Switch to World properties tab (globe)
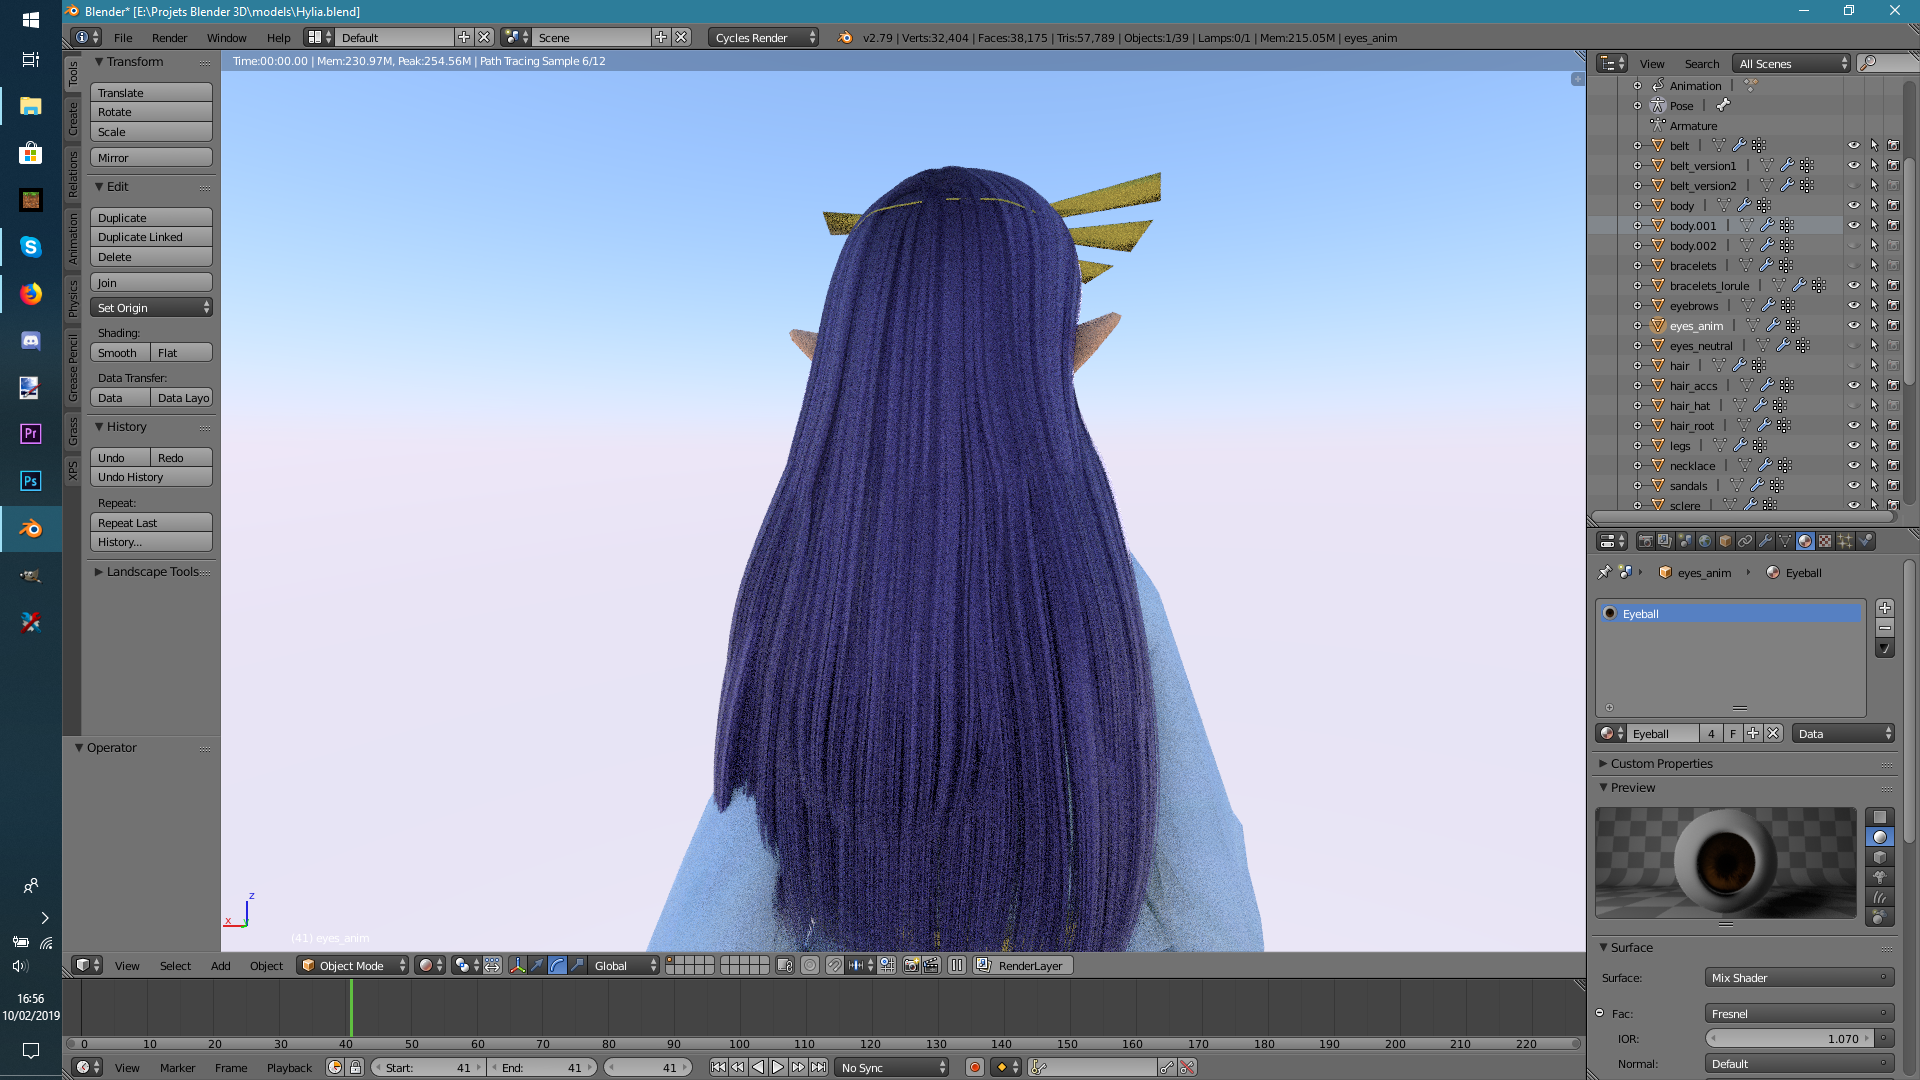The height and width of the screenshot is (1080, 1920). [1705, 541]
